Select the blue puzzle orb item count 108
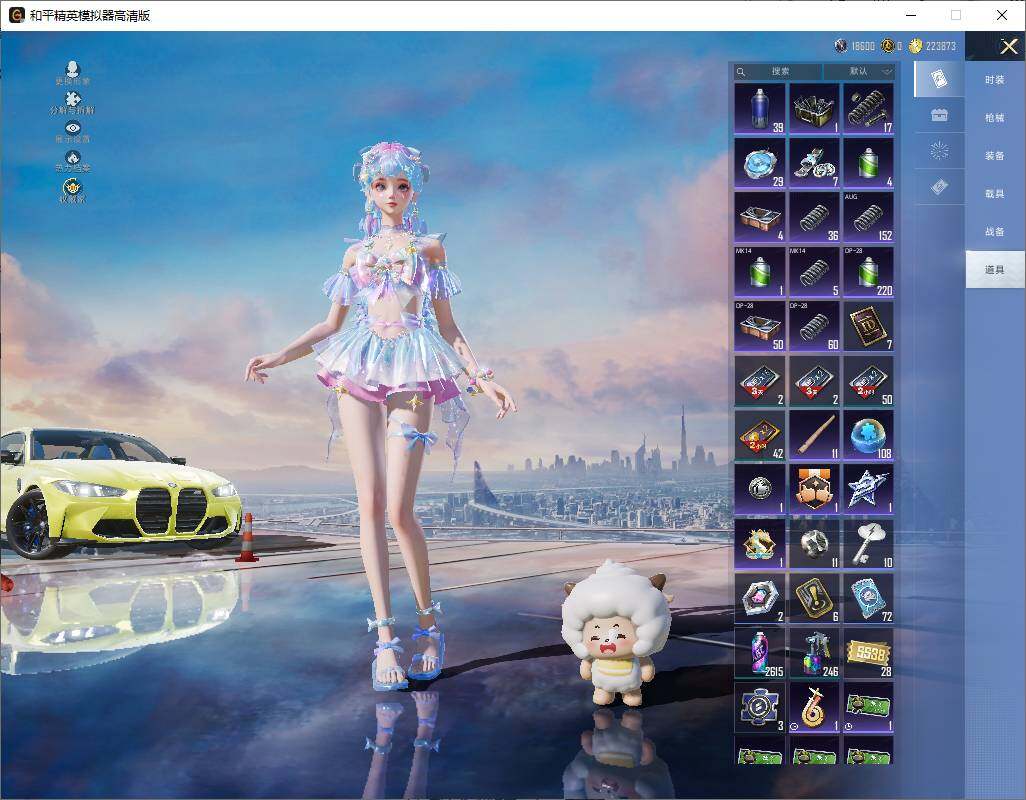 (868, 435)
